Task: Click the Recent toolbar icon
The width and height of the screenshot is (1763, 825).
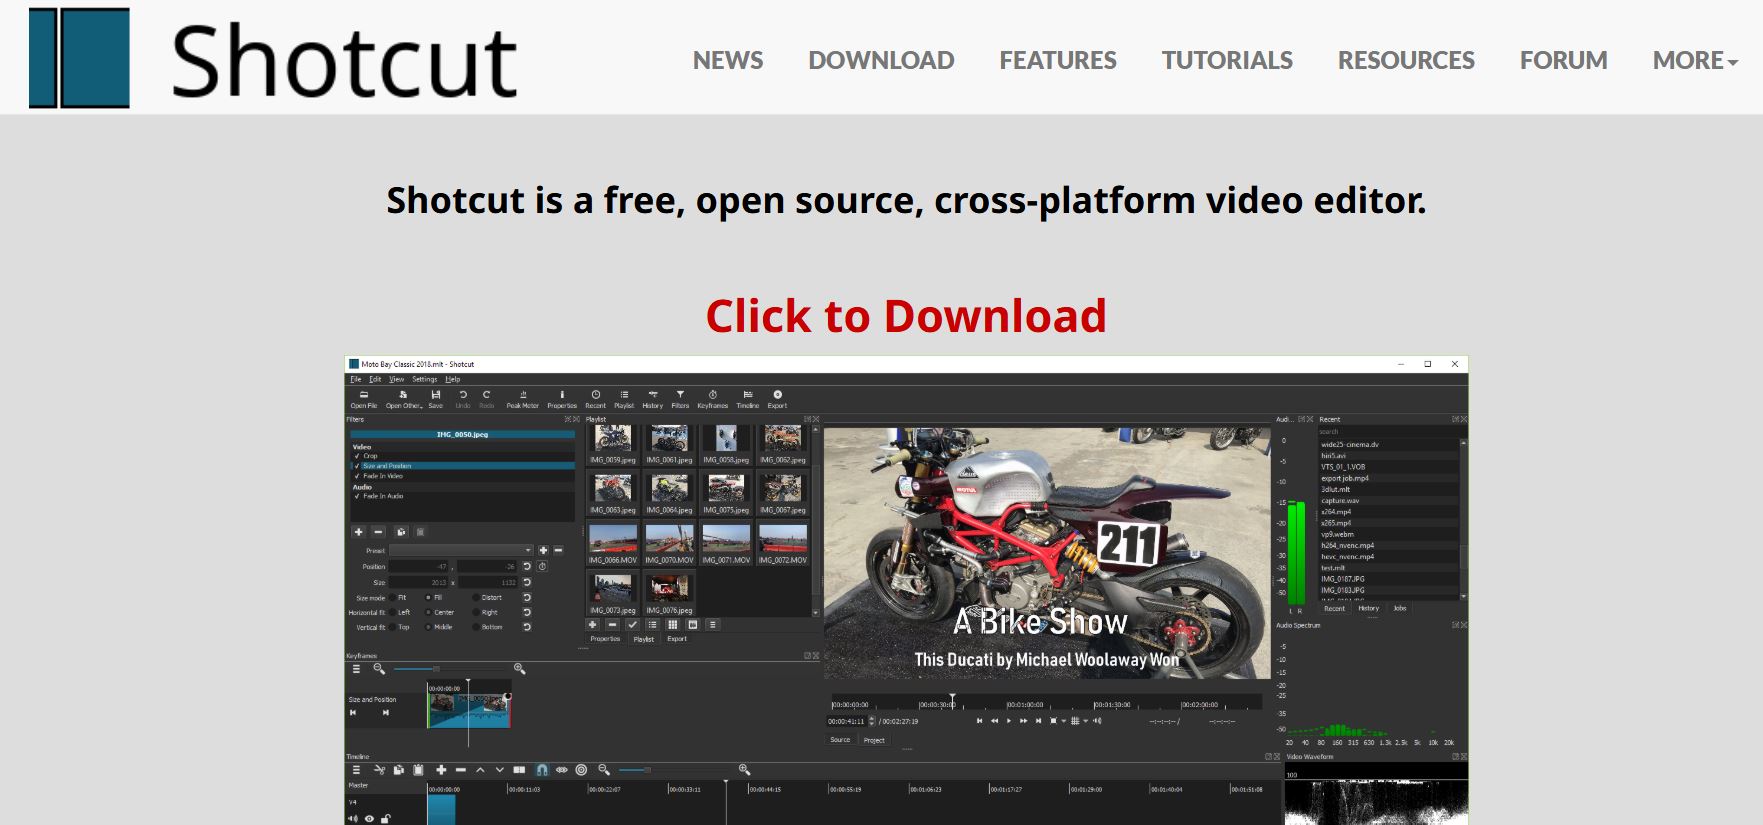Action: pos(595,399)
